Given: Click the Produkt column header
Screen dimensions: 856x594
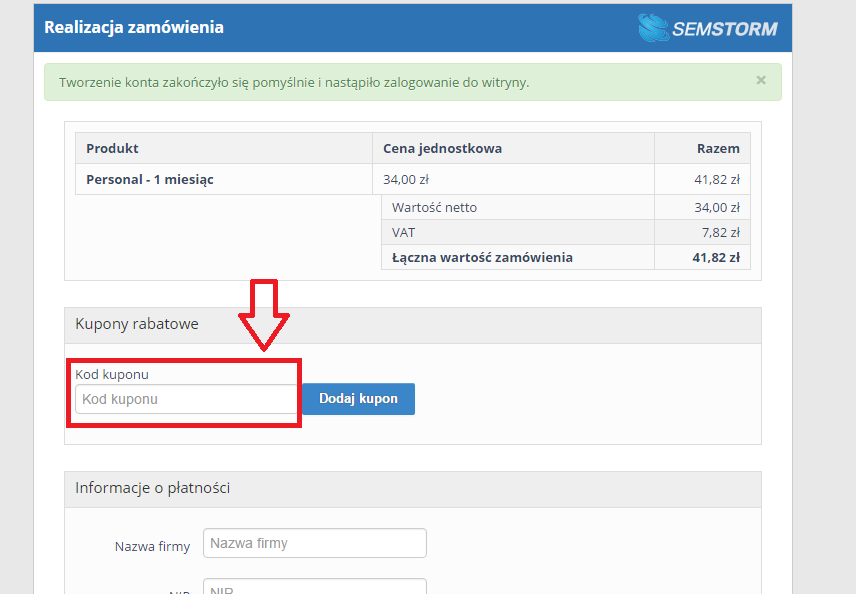Looking at the screenshot, I should pos(112,148).
